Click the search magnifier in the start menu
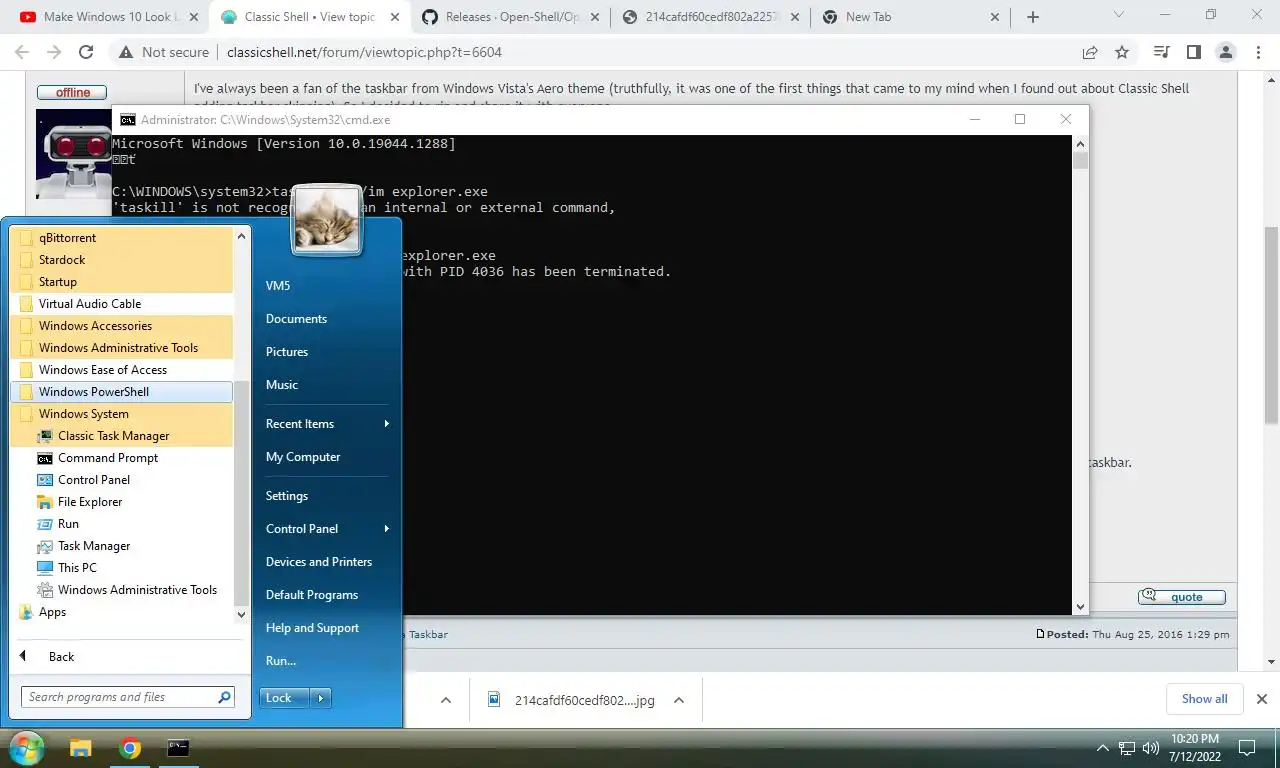The height and width of the screenshot is (768, 1280). [224, 697]
